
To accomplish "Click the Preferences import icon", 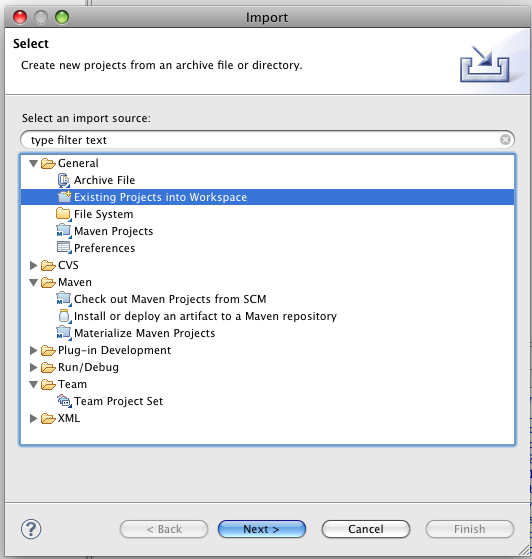I will pyautogui.click(x=64, y=248).
